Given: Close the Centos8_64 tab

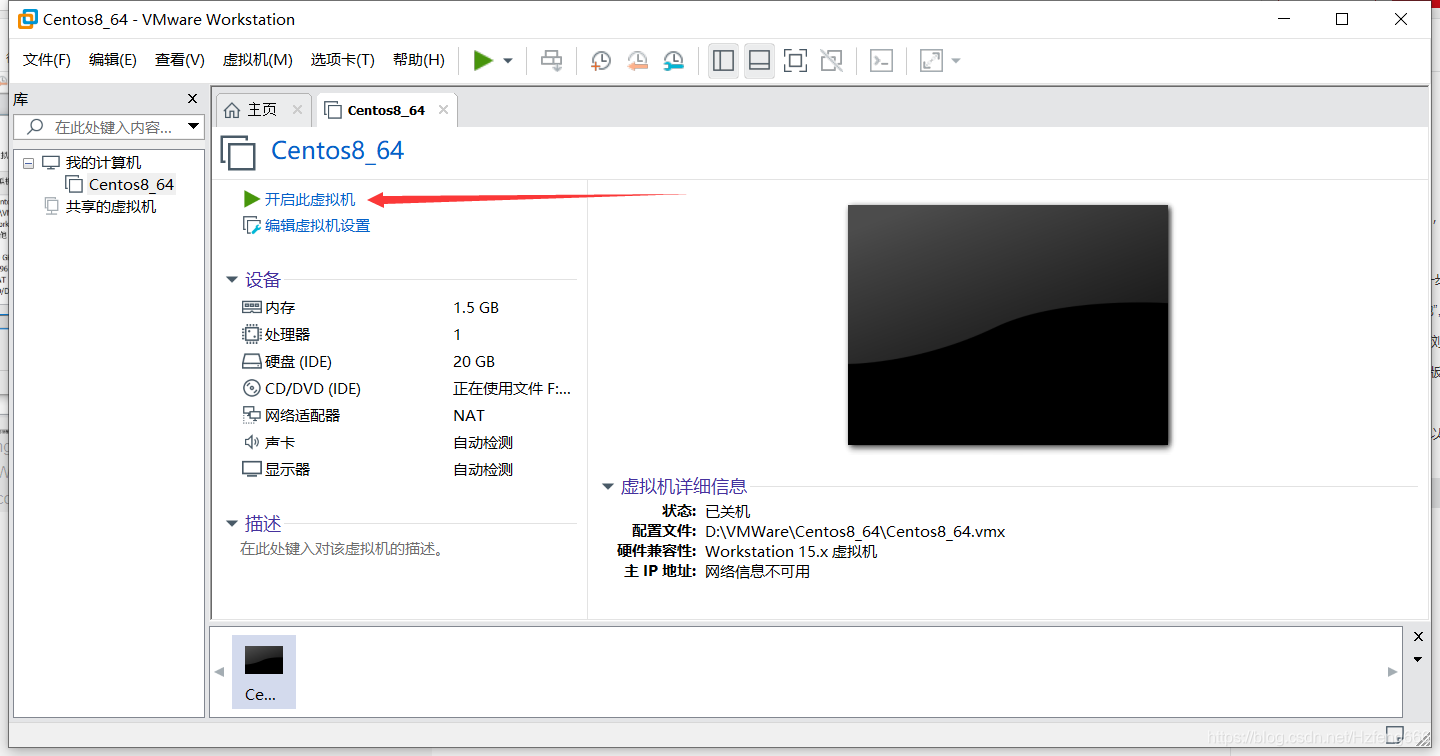Looking at the screenshot, I should (x=443, y=110).
